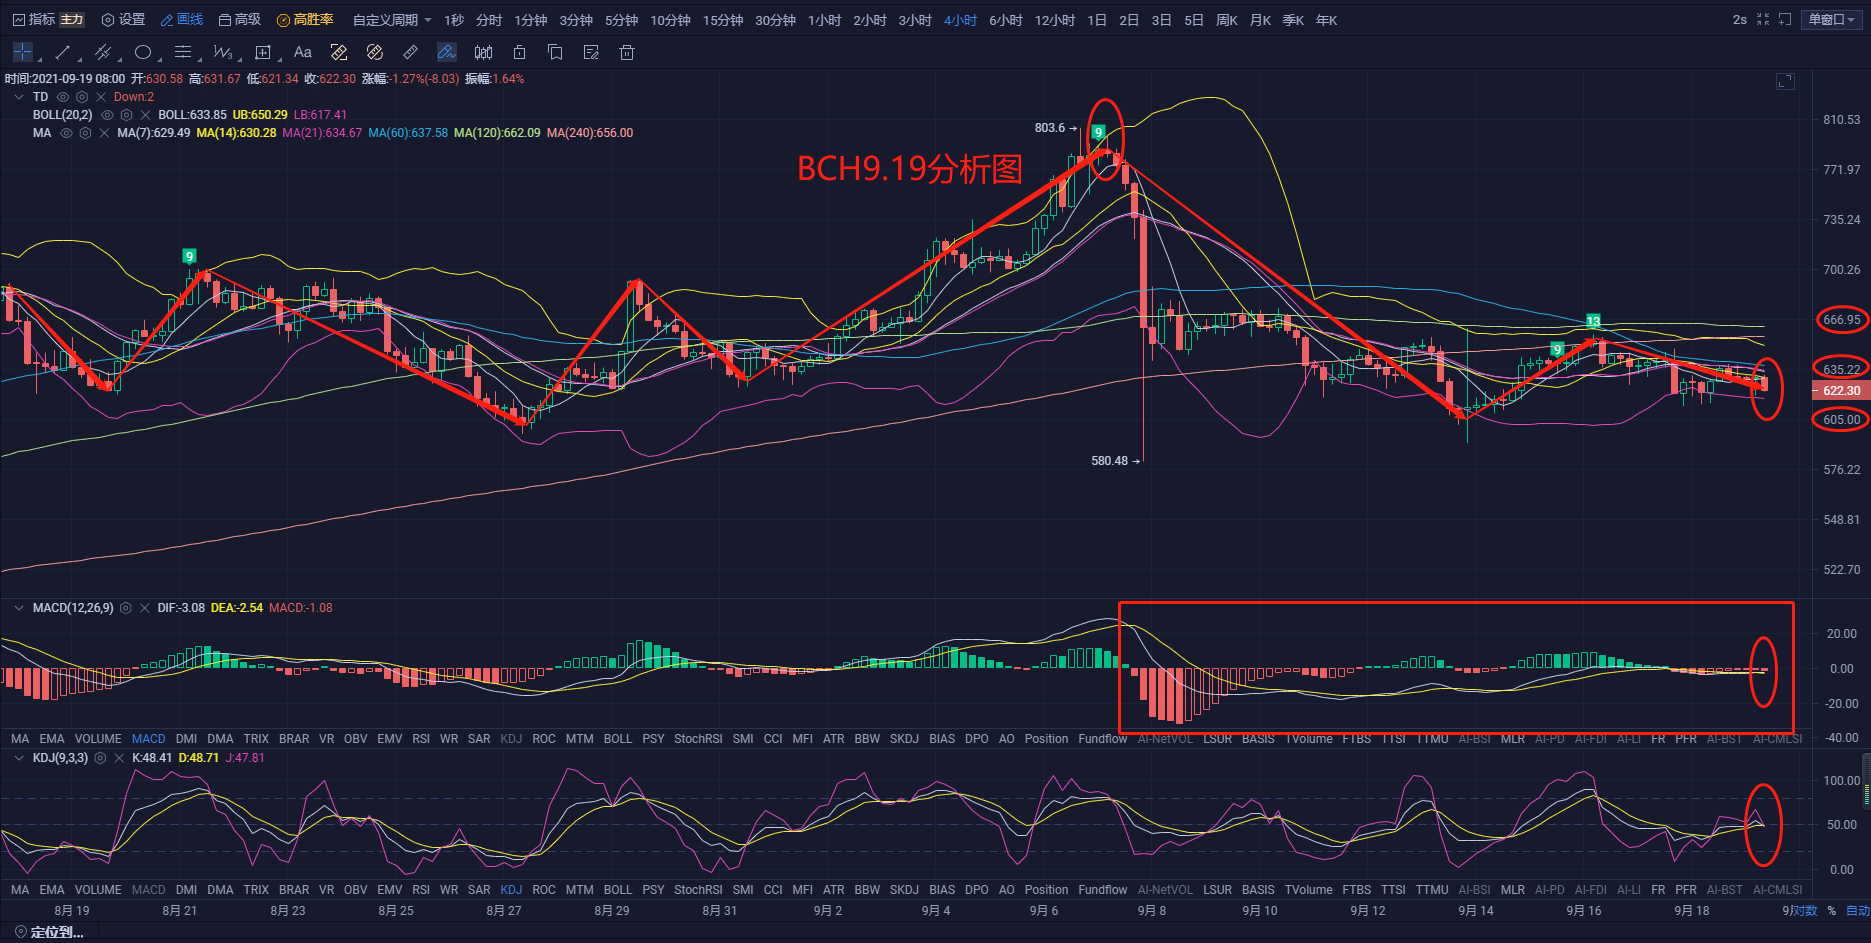The height and width of the screenshot is (943, 1871).
Task: Toggle the 对数 log scale option
Action: (1803, 910)
